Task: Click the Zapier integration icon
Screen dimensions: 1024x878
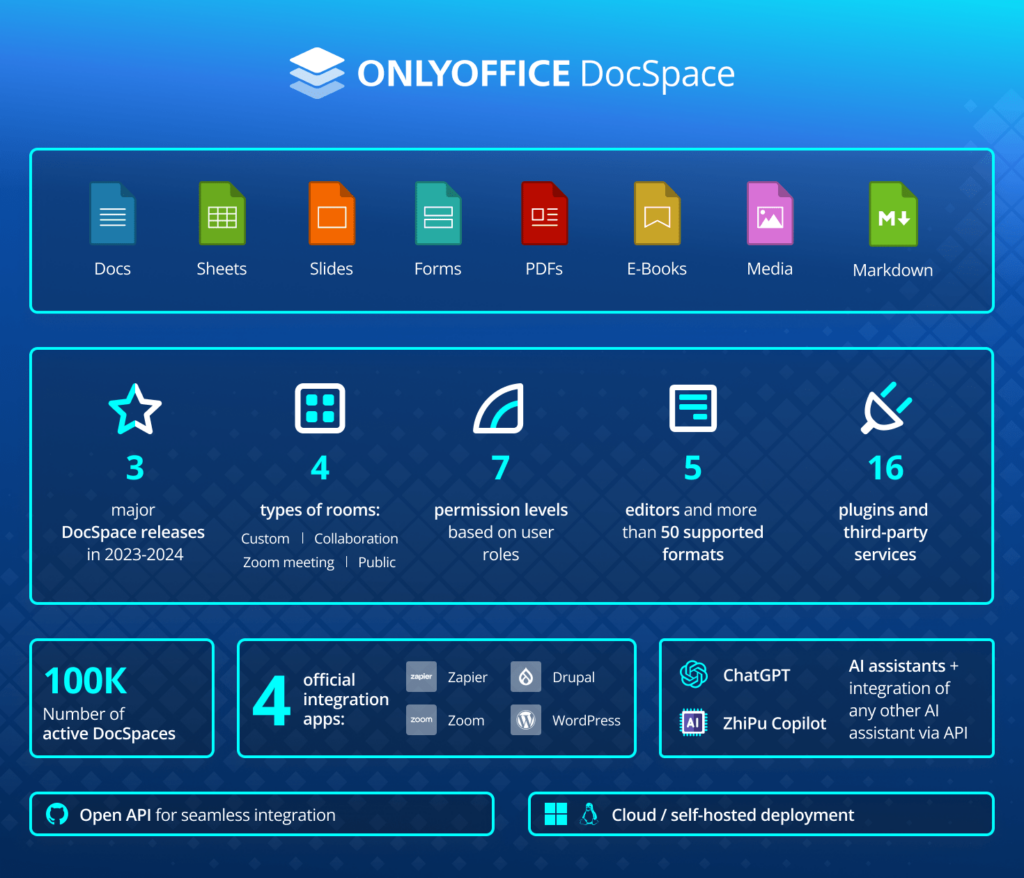Action: [x=421, y=677]
